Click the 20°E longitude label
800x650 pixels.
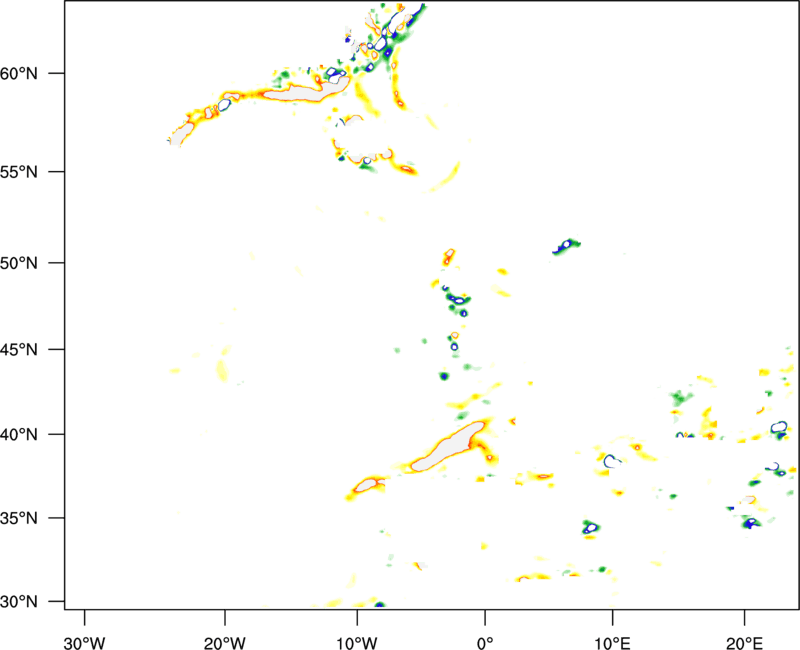point(744,643)
